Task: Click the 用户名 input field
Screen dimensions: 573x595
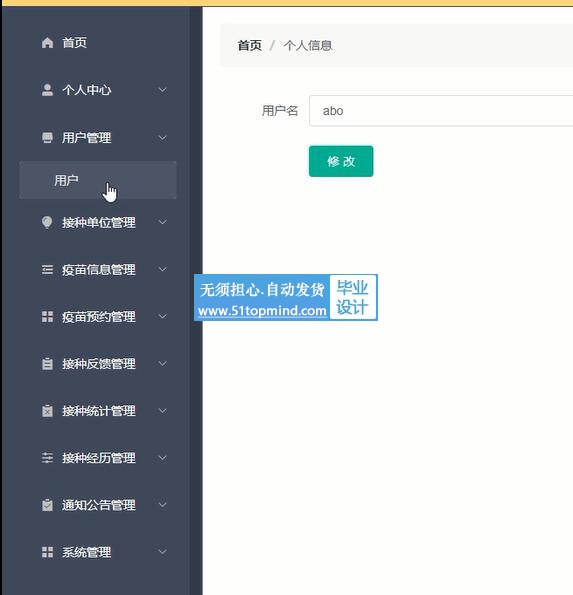Action: (441, 111)
